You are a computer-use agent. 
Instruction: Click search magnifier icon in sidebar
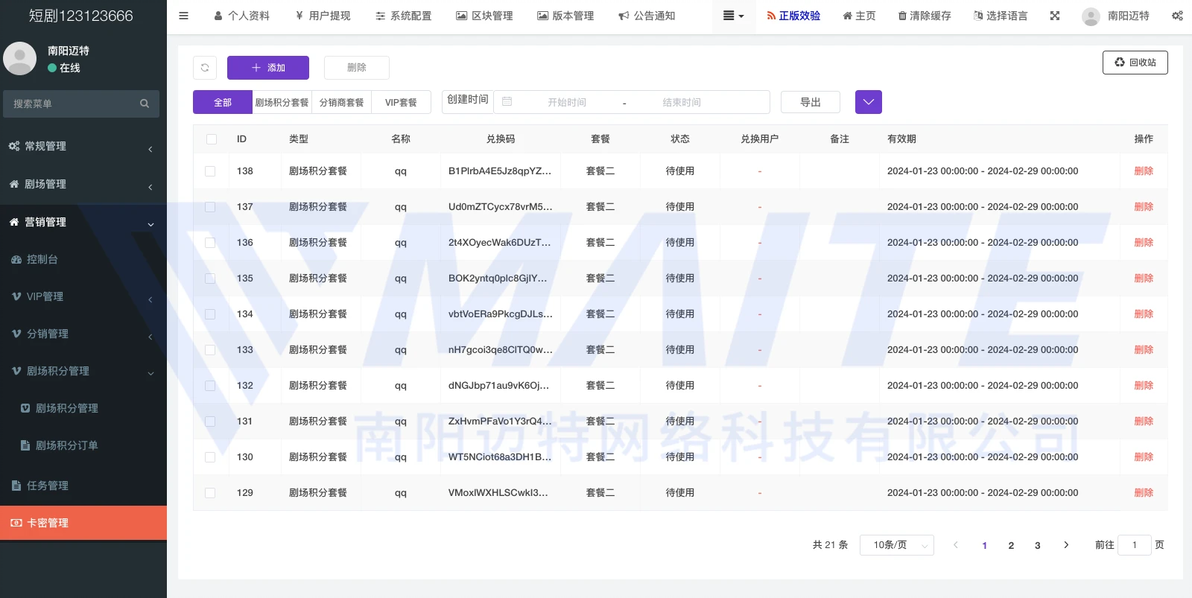[145, 104]
